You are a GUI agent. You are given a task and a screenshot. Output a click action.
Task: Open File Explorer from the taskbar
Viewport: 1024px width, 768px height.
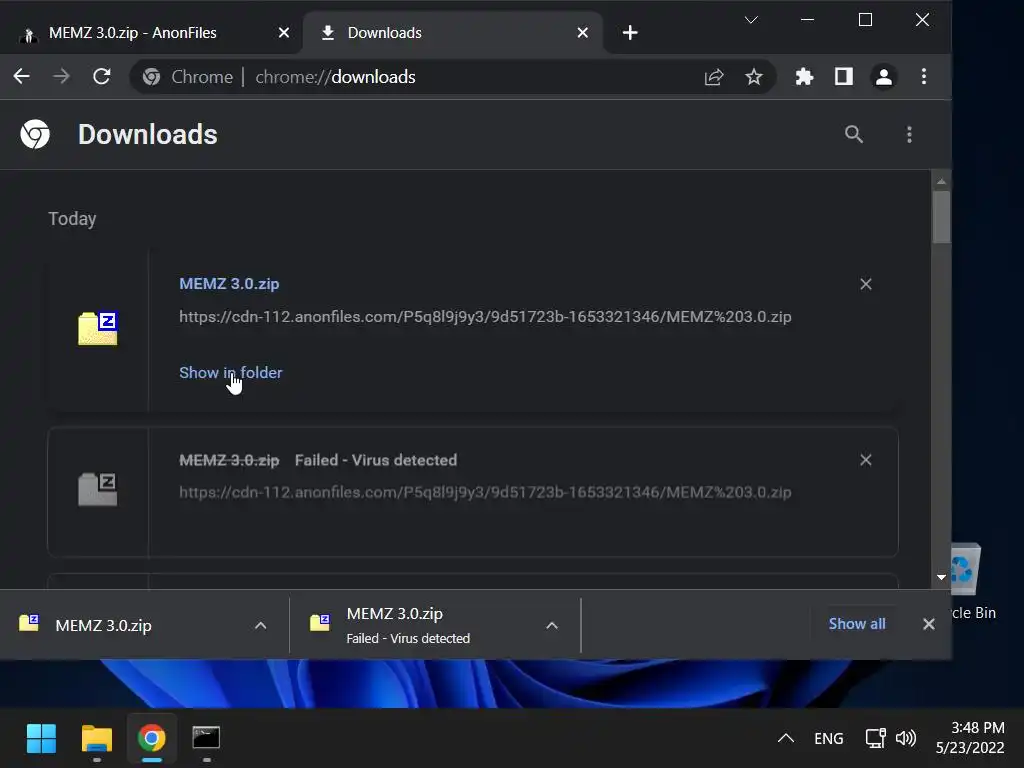(97, 739)
